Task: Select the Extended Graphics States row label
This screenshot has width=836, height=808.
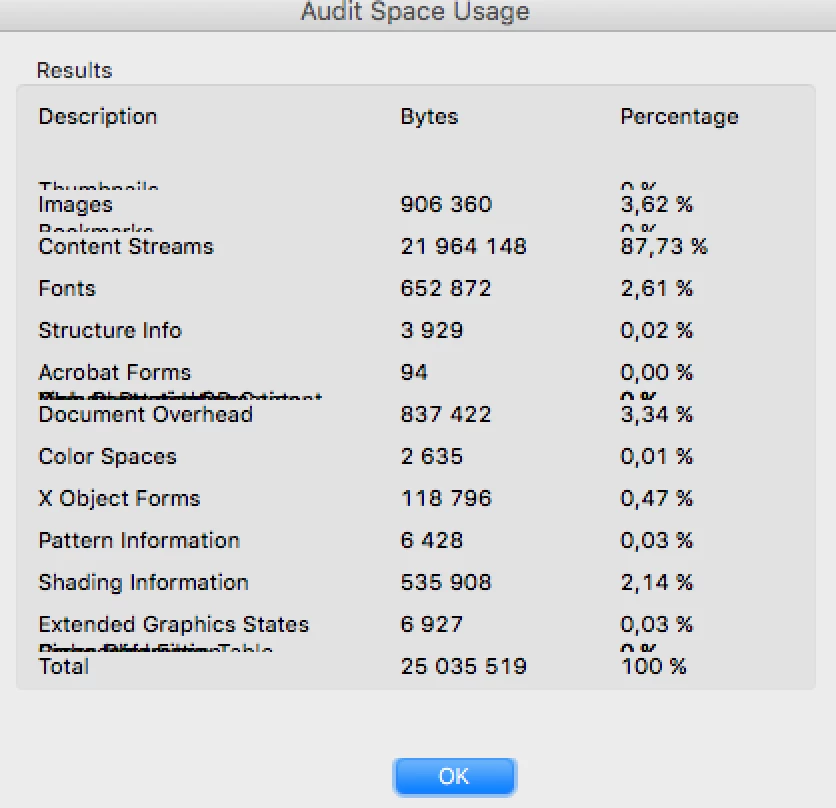Action: tap(174, 625)
